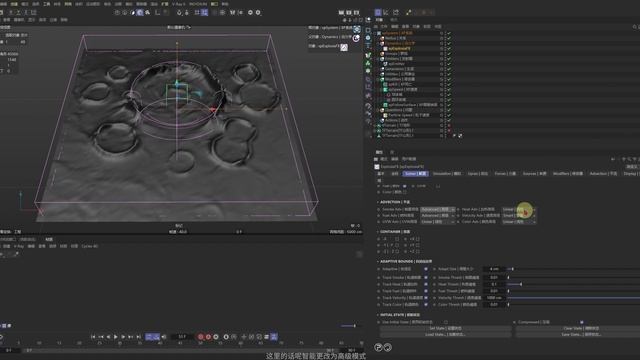Click the back arrow in the Attribute Manager header

[613, 159]
